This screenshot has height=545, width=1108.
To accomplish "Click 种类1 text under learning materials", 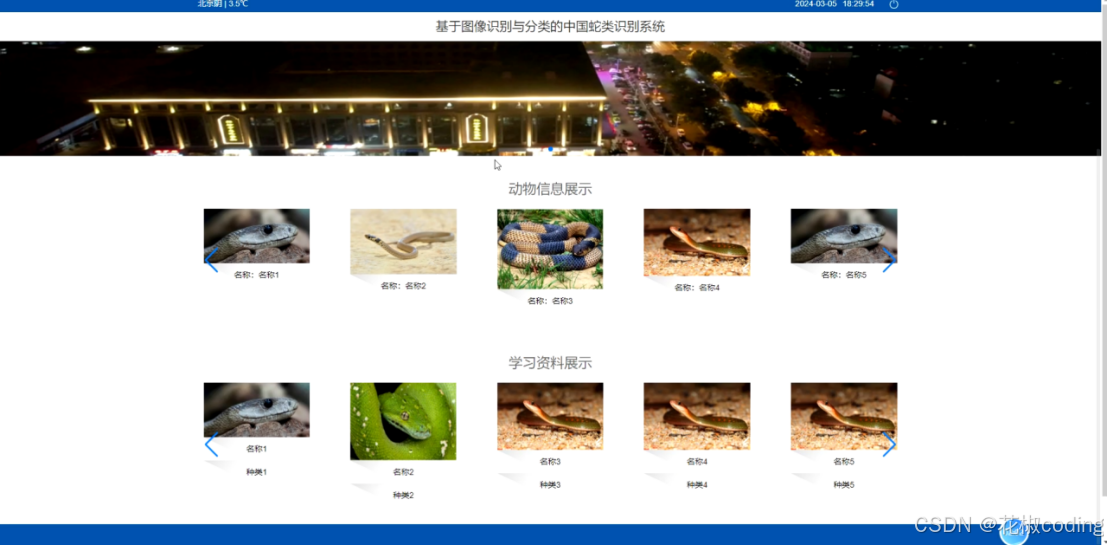I will [x=257, y=472].
